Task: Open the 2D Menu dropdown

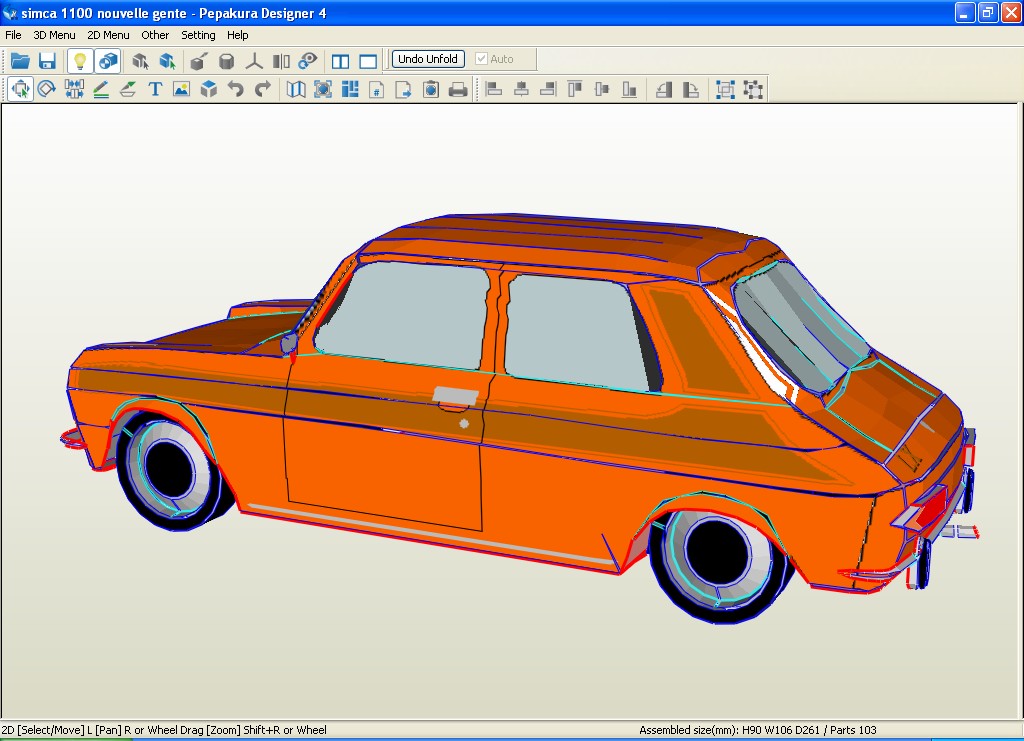Action: 108,35
